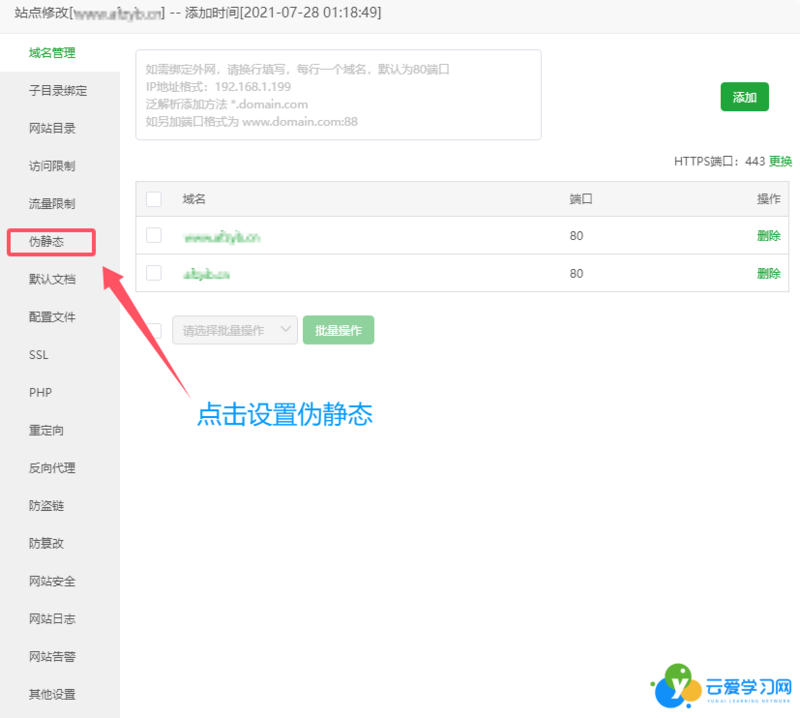Open 访问限制 settings
Viewport: 800px width, 718px height.
coord(52,166)
